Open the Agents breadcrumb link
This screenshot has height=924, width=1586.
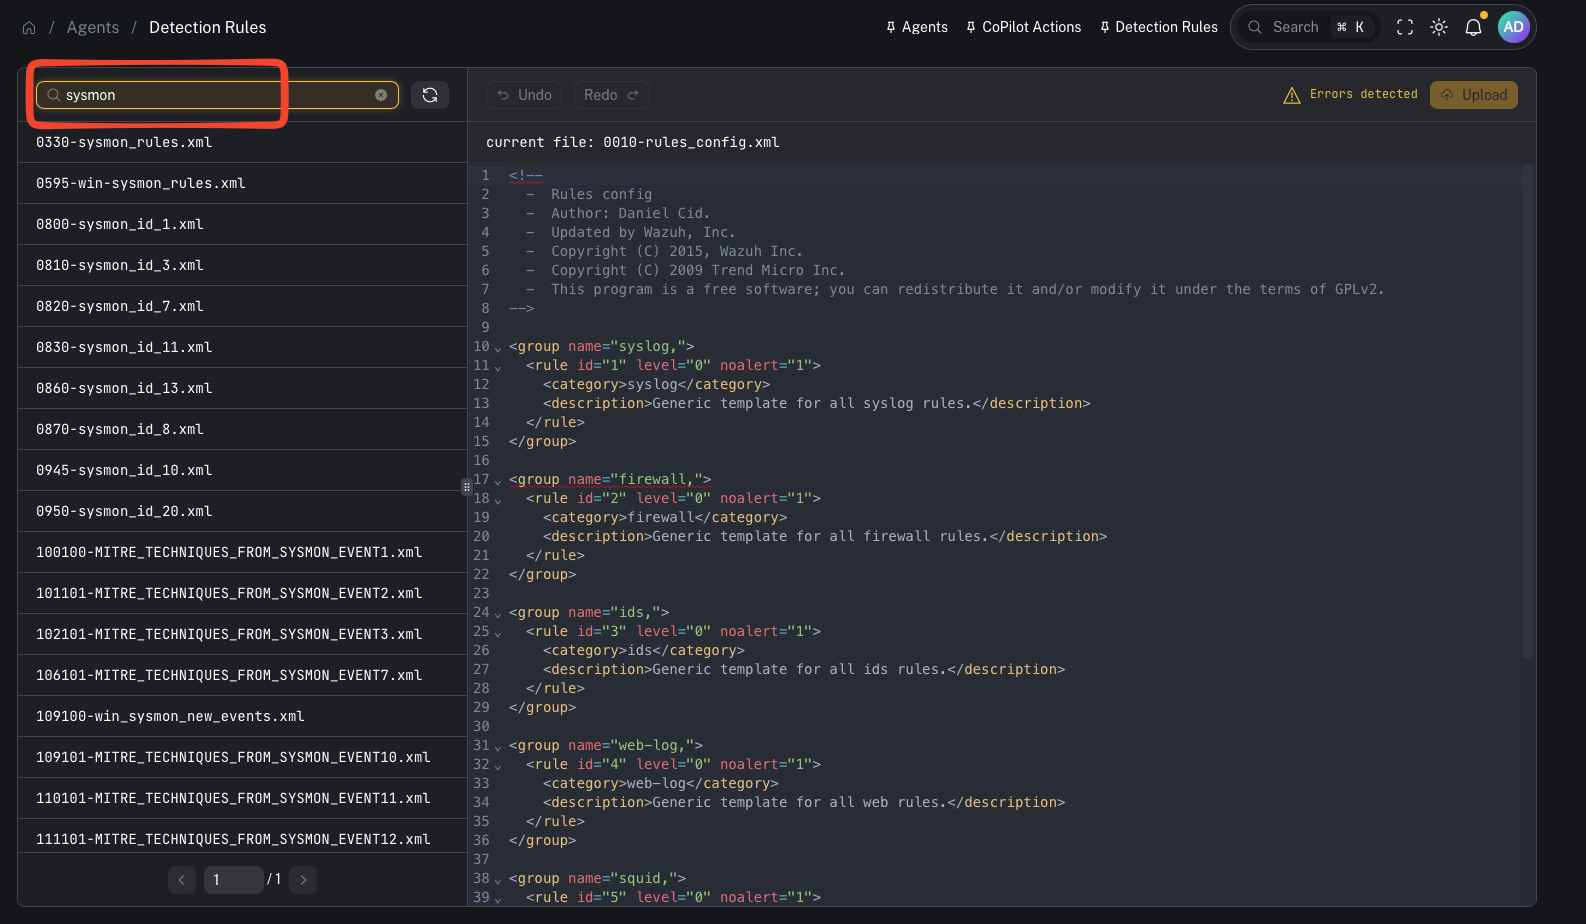click(93, 28)
